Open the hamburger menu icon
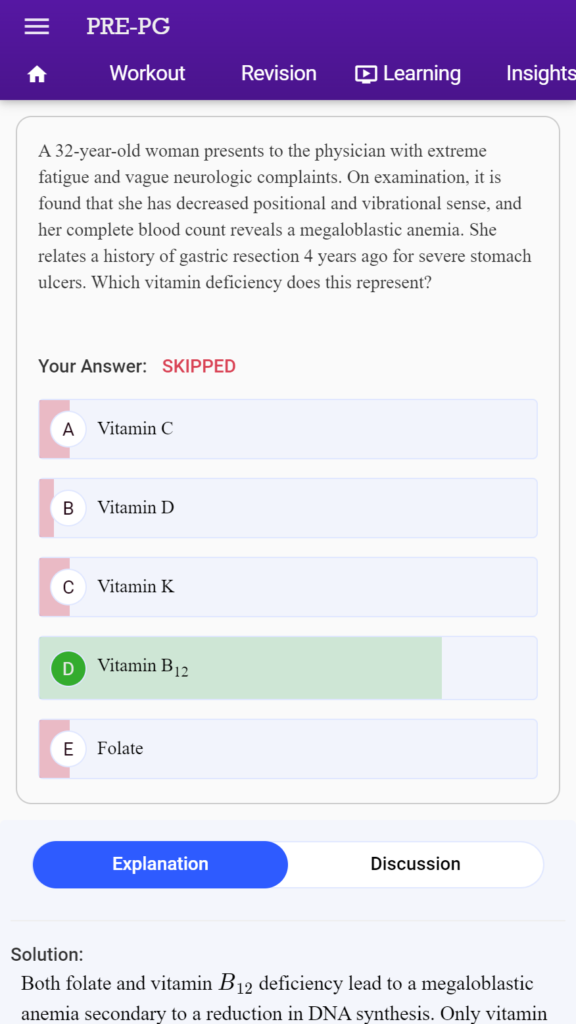Viewport: 576px width, 1024px height. pyautogui.click(x=37, y=26)
